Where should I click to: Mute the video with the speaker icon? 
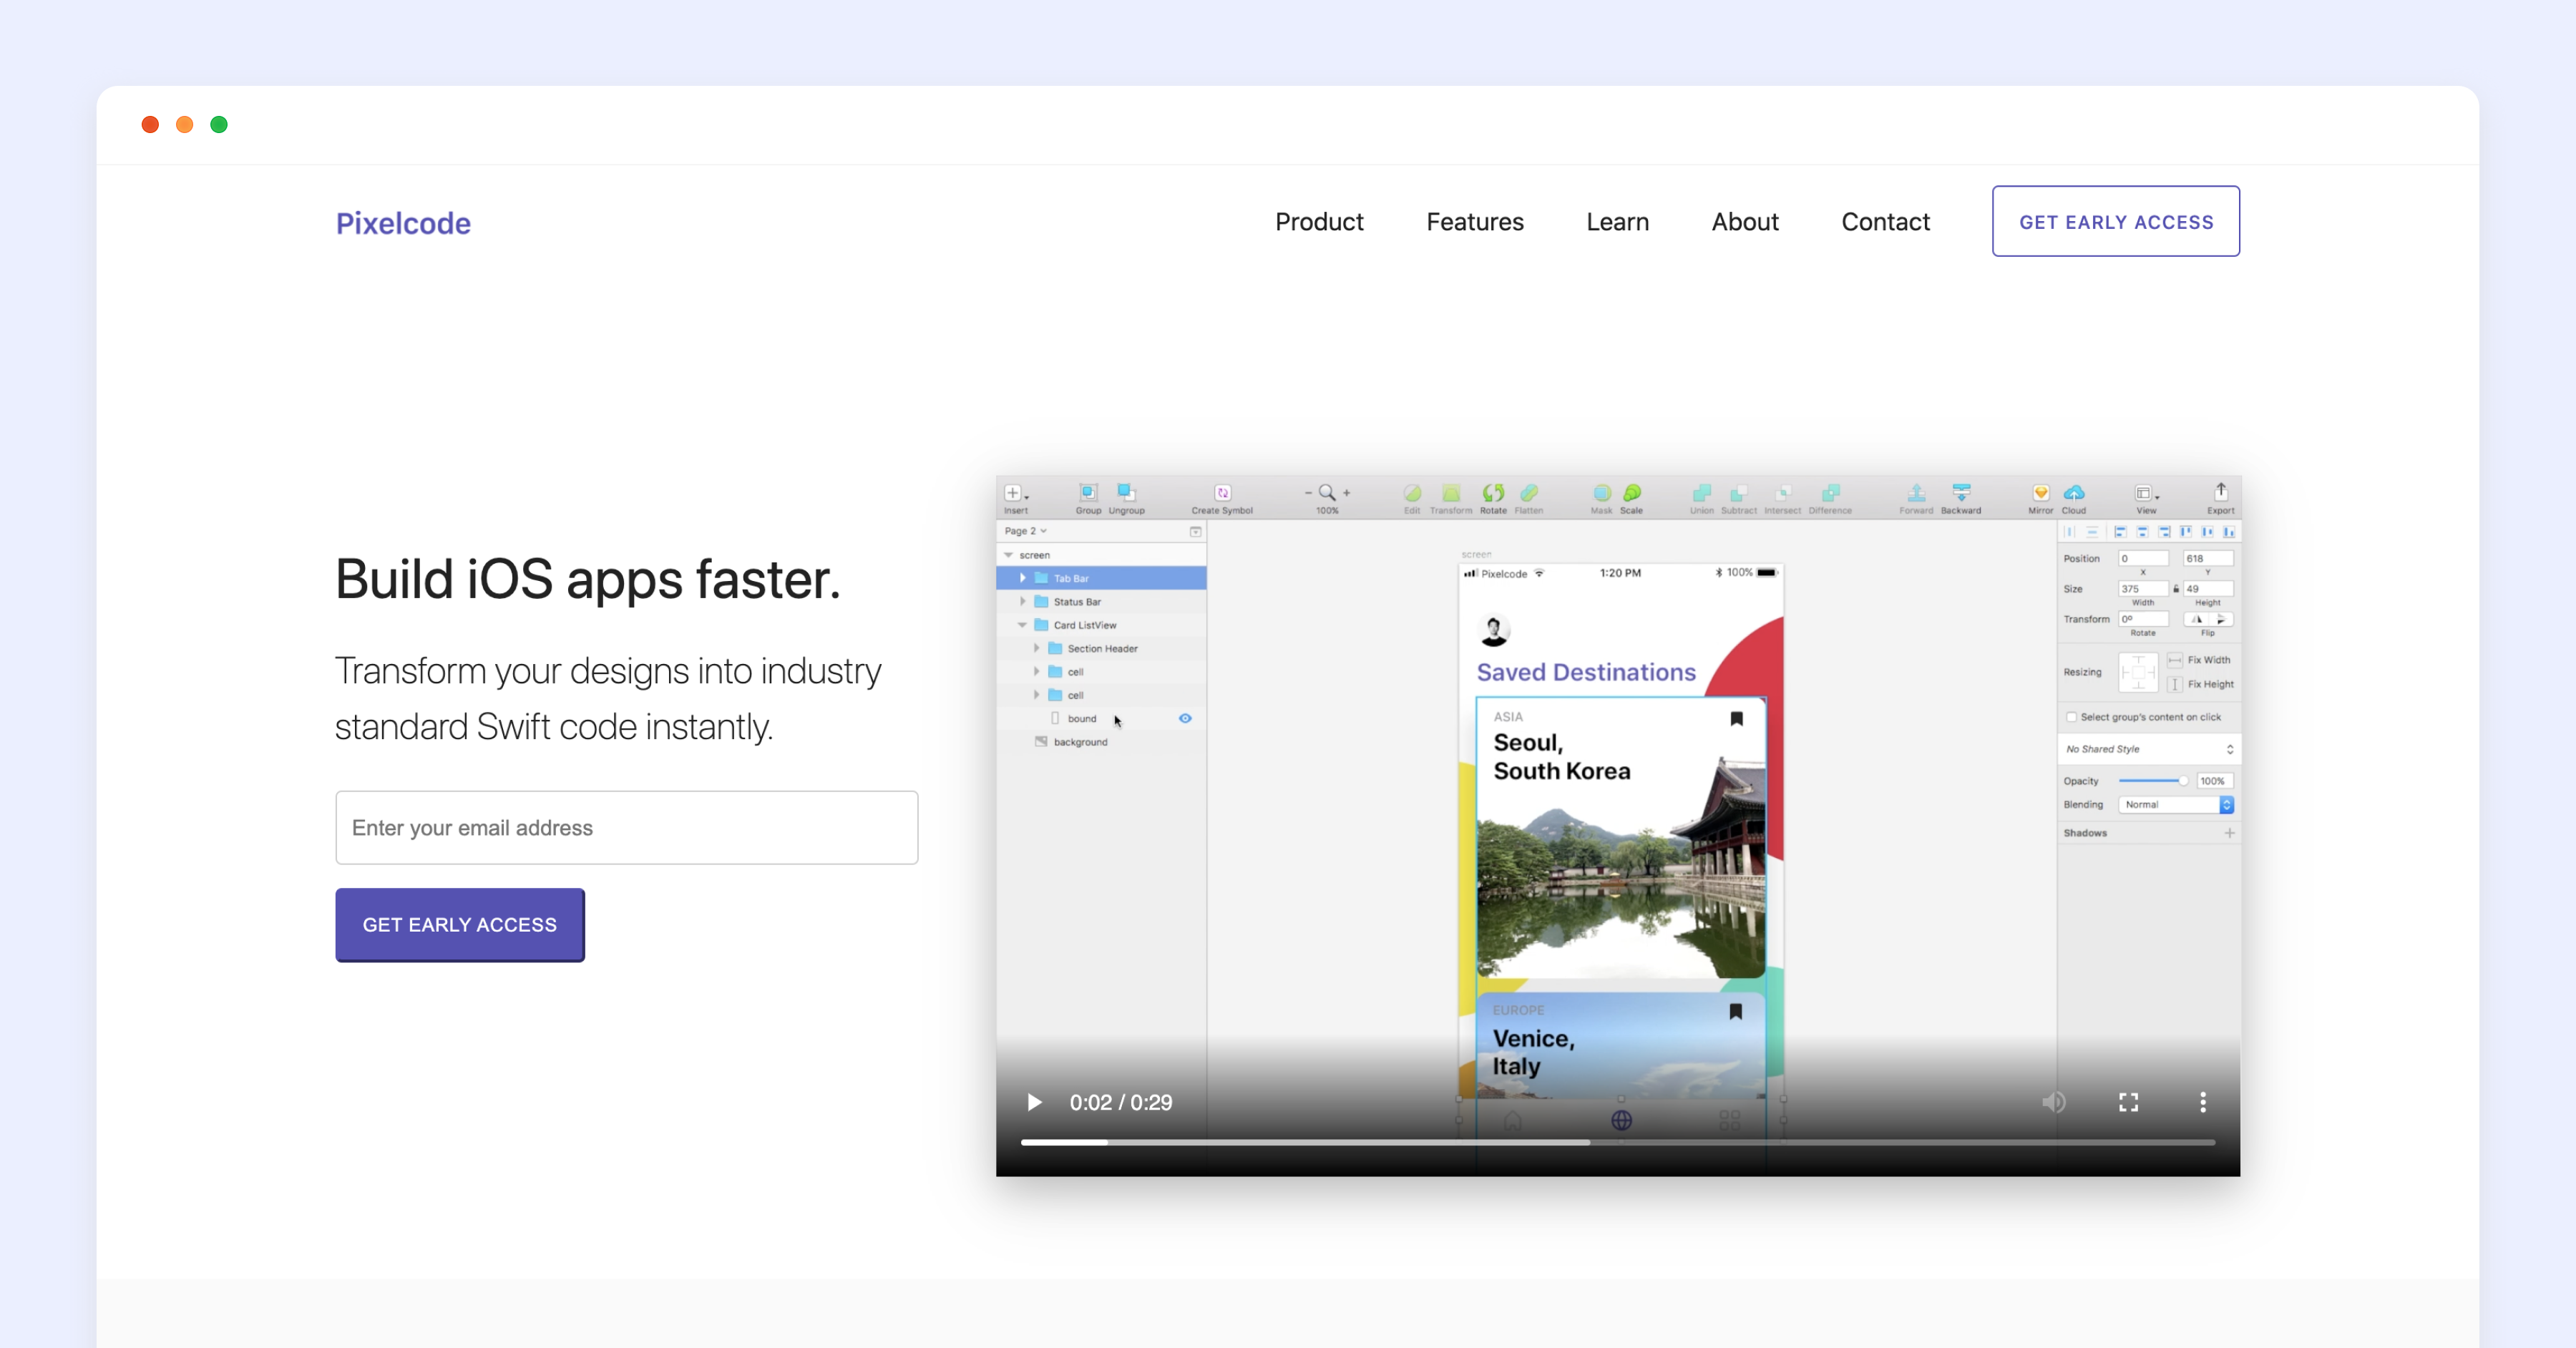coord(2054,1103)
